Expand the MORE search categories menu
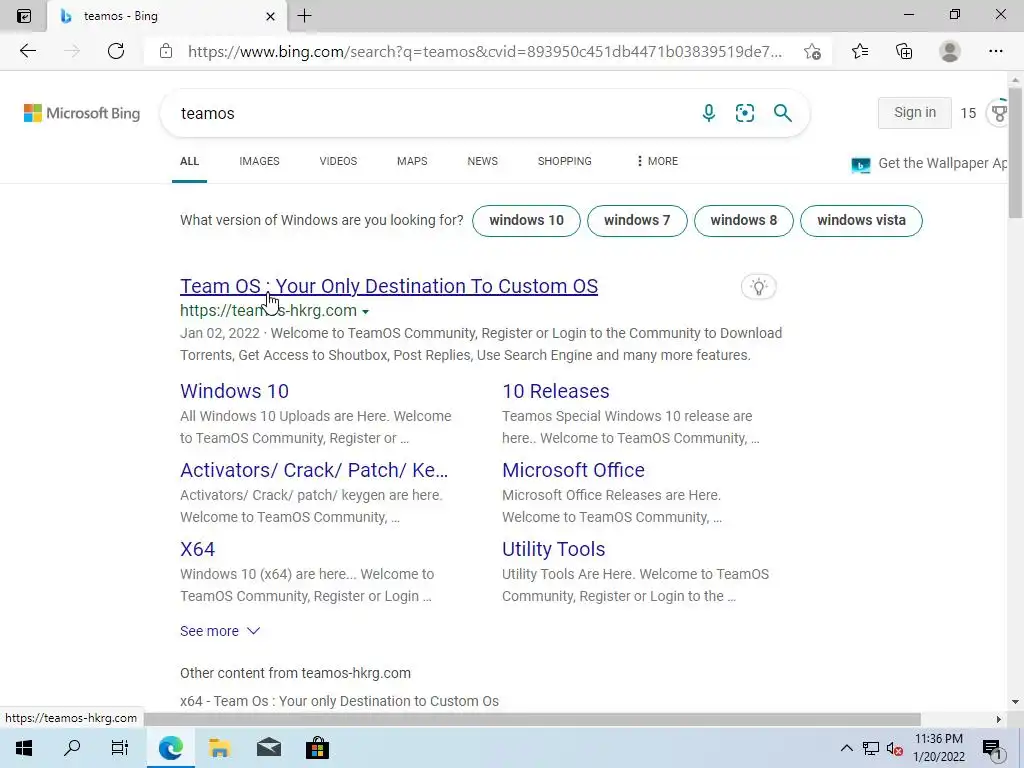The image size is (1024, 768). [x=657, y=161]
